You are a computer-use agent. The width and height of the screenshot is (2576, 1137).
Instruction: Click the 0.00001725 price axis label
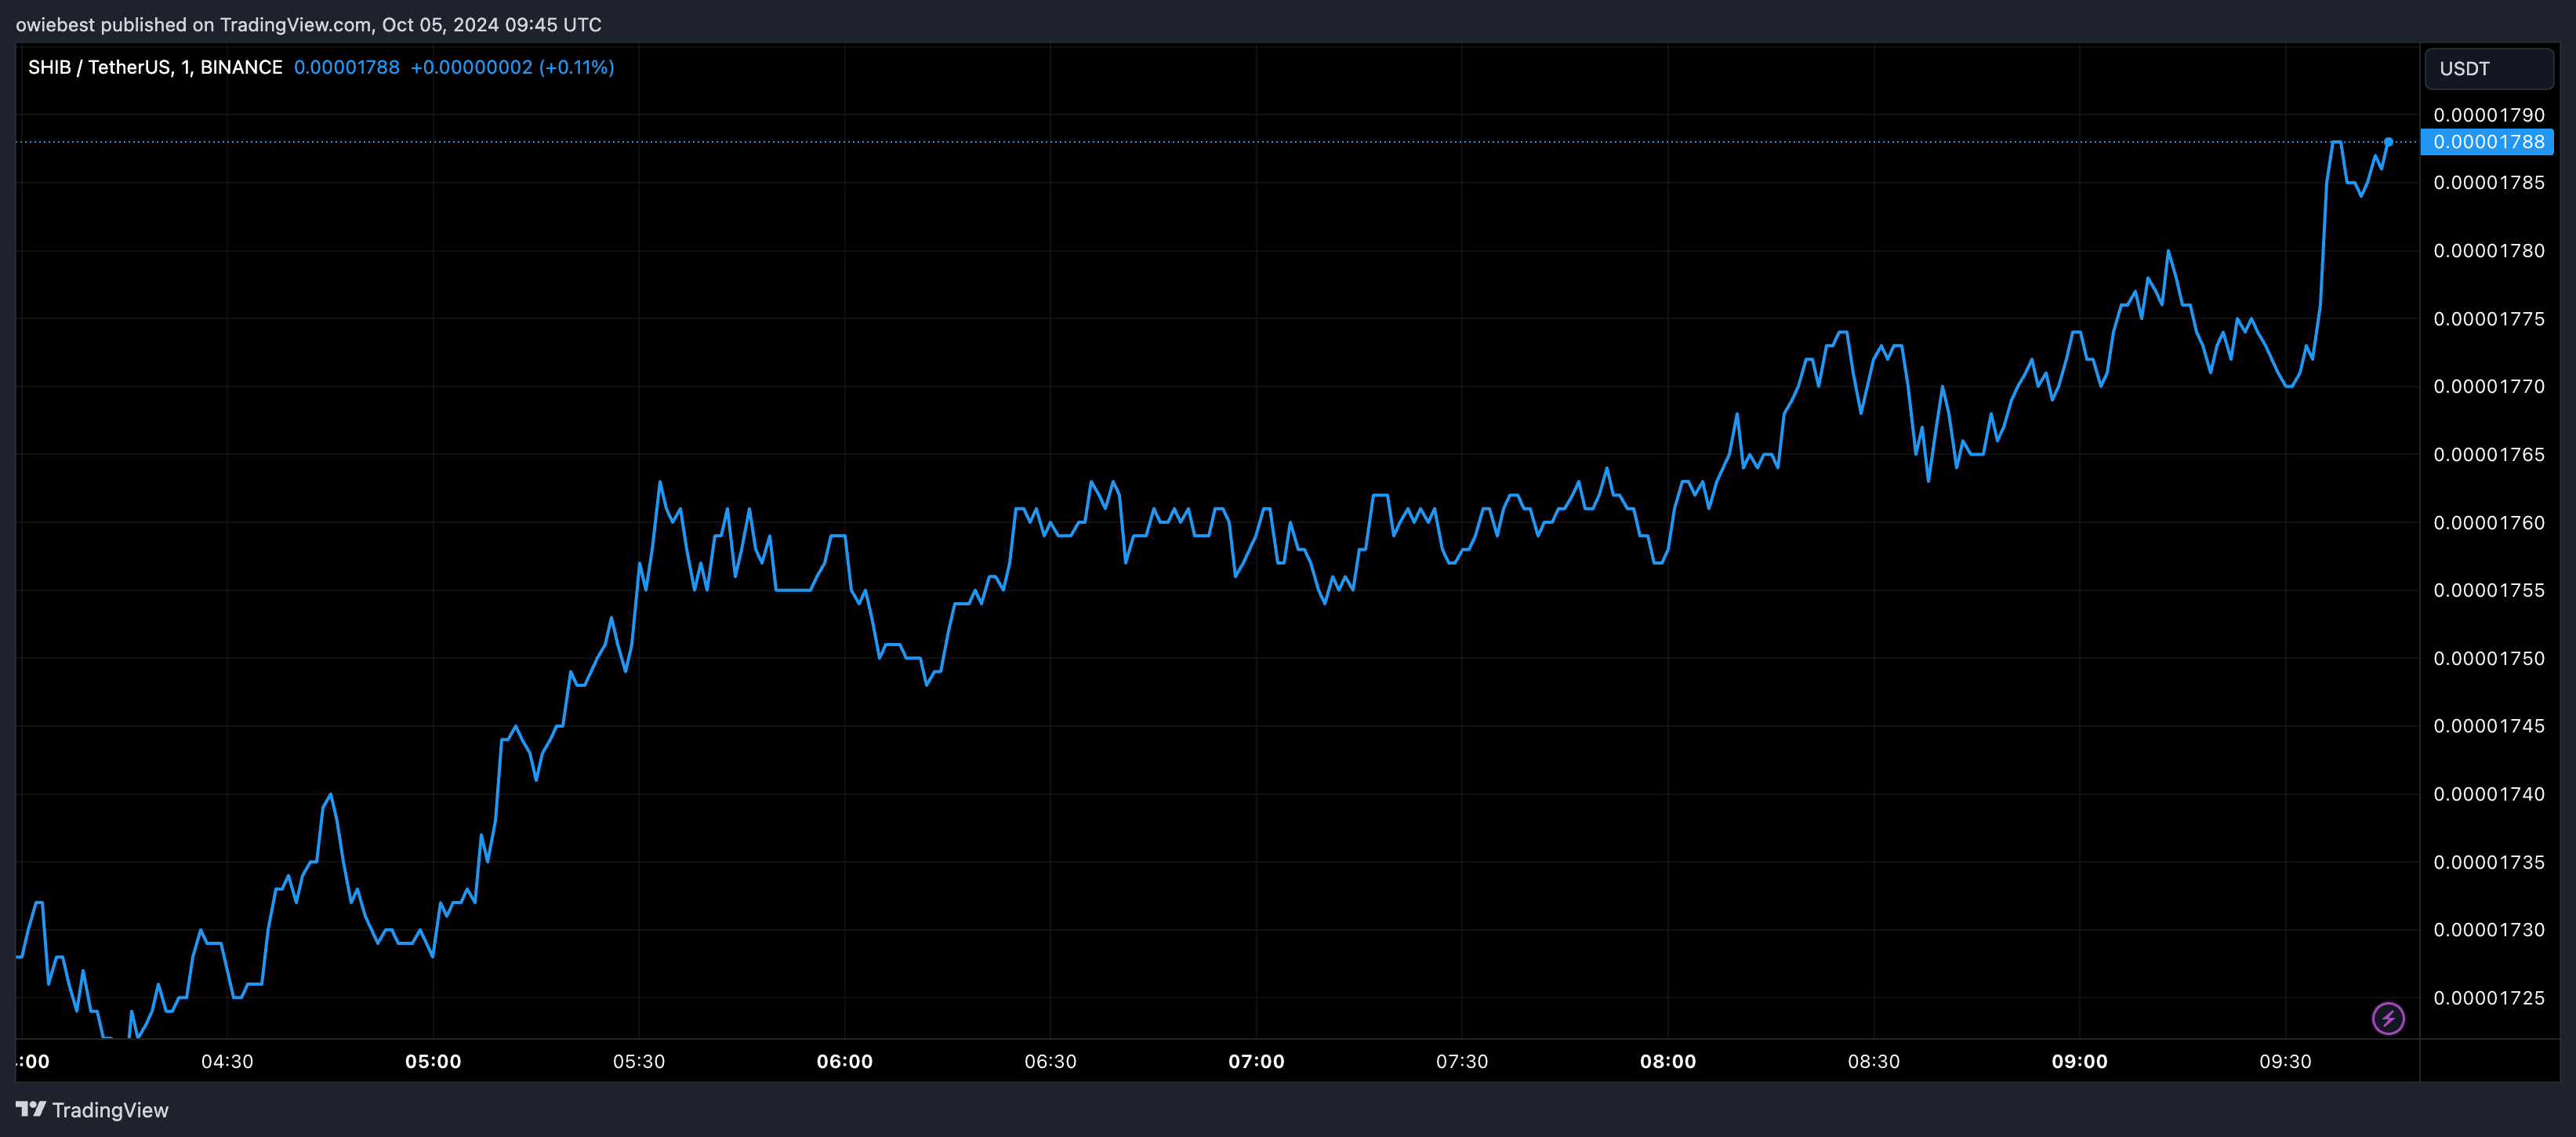pos(2488,998)
